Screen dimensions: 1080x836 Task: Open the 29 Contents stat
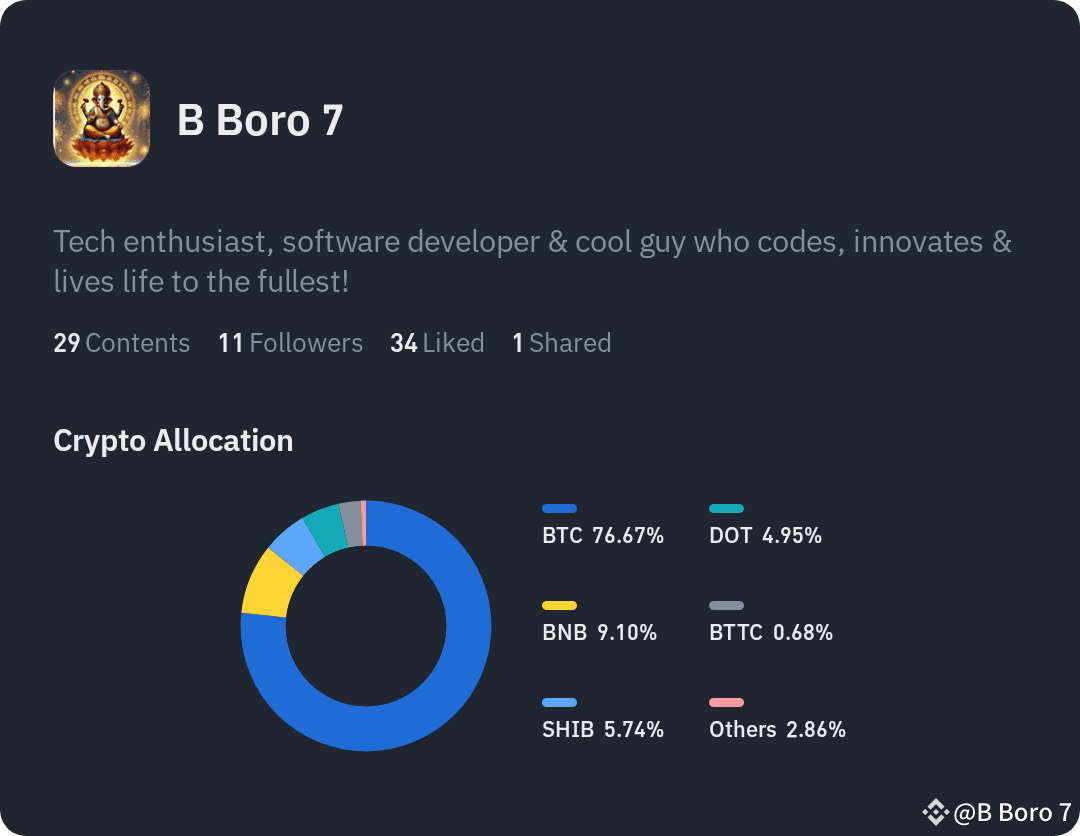pos(122,343)
